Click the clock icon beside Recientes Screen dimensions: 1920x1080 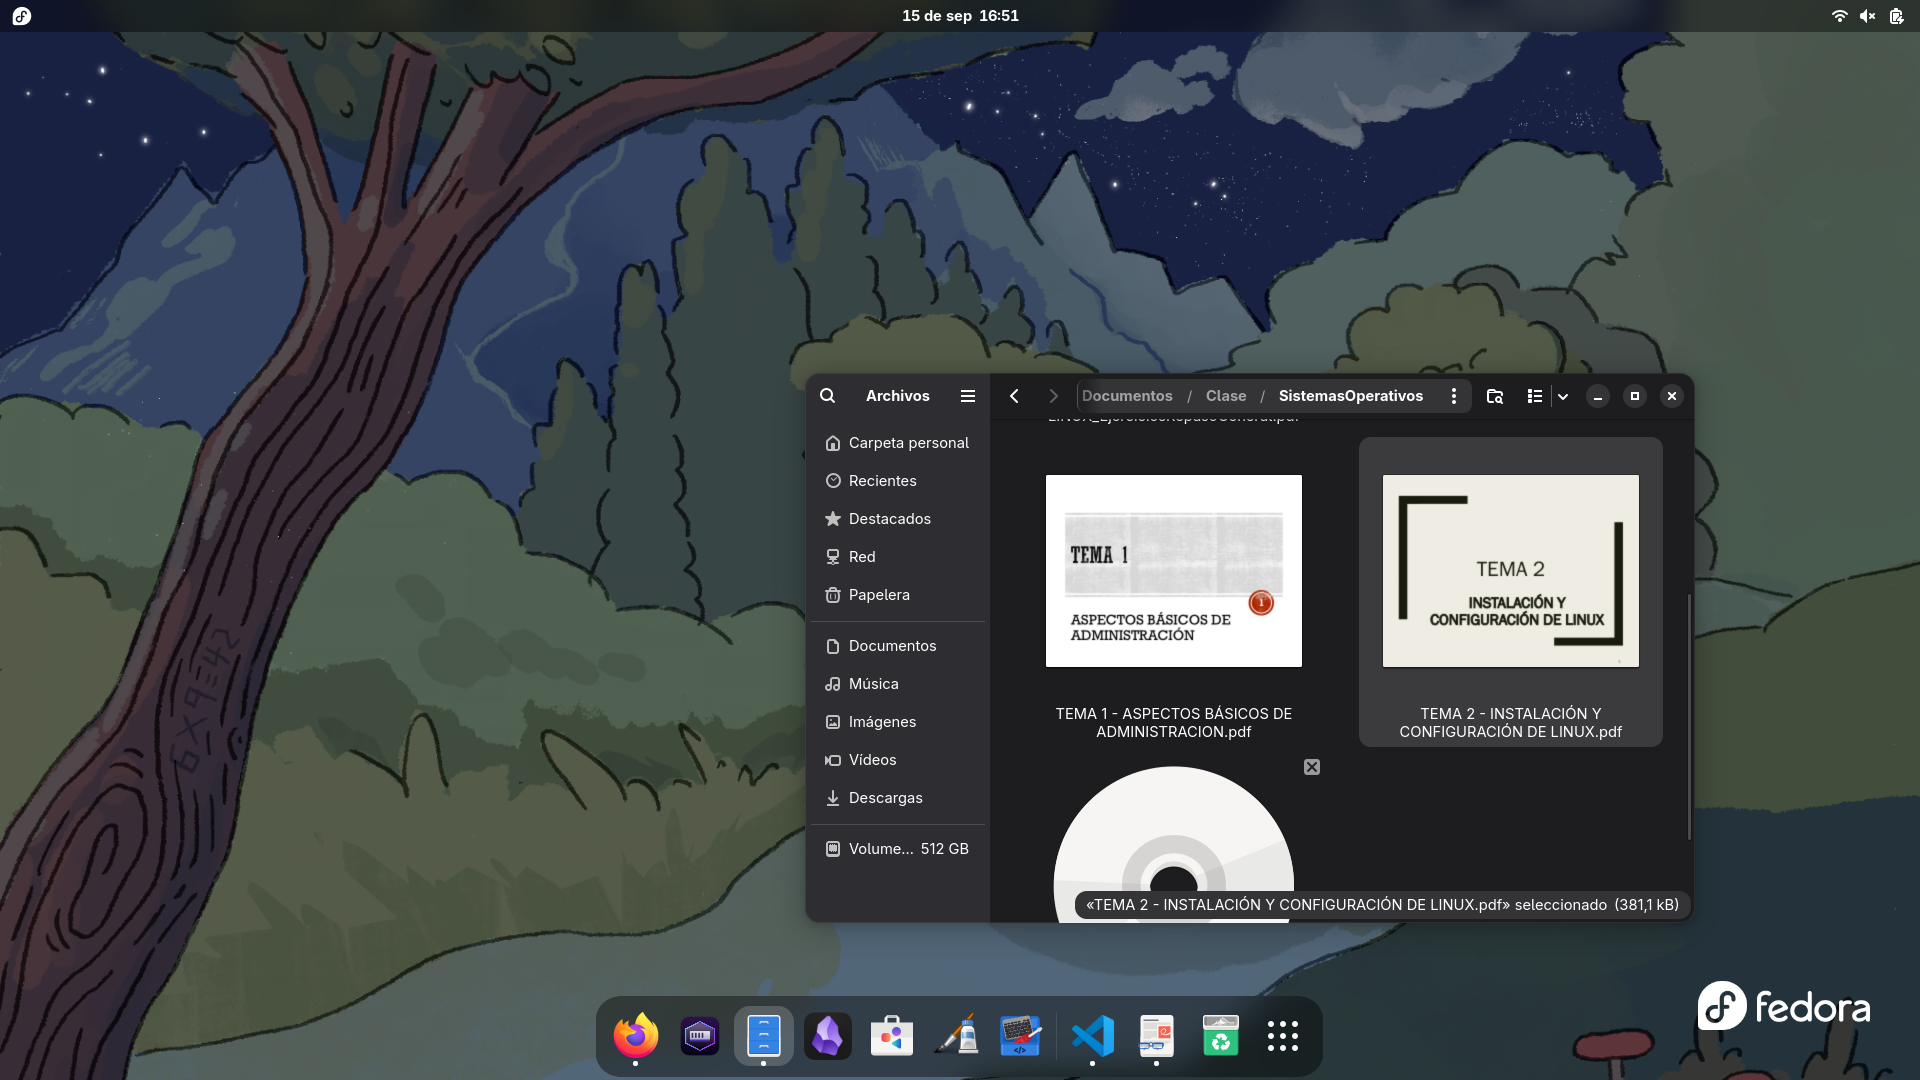pos(833,481)
